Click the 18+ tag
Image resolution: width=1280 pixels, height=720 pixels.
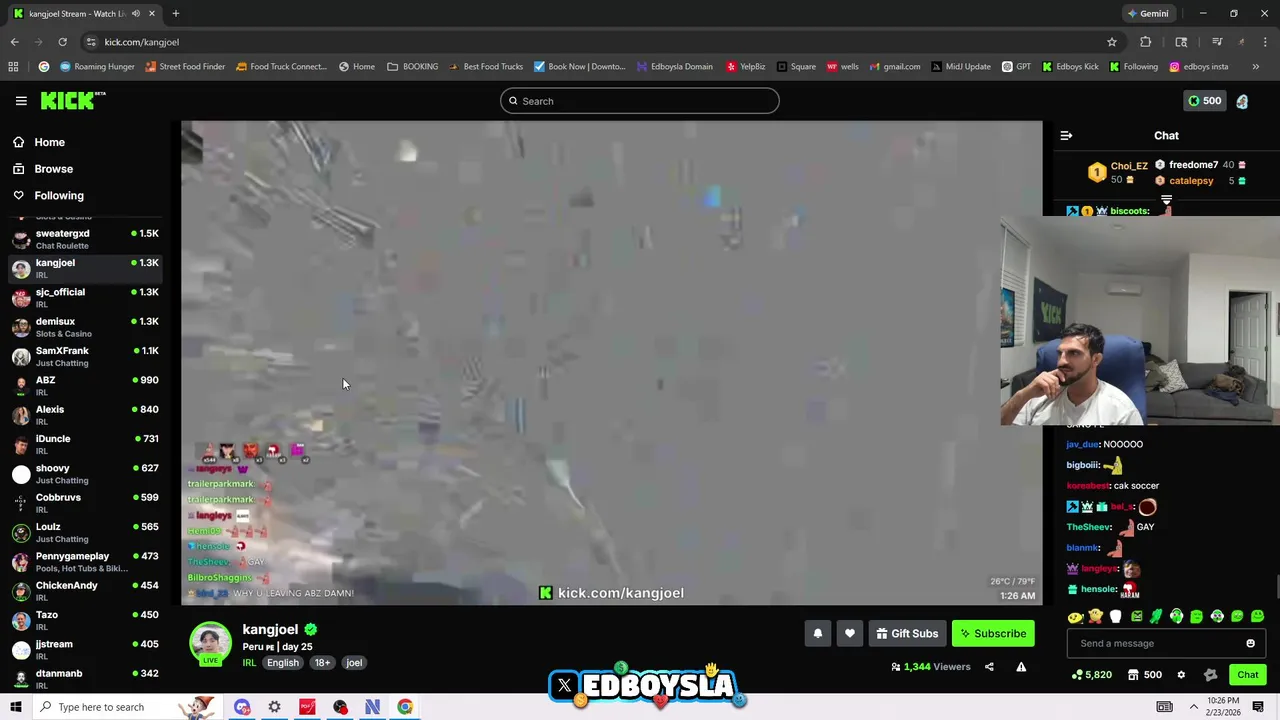click(x=322, y=663)
